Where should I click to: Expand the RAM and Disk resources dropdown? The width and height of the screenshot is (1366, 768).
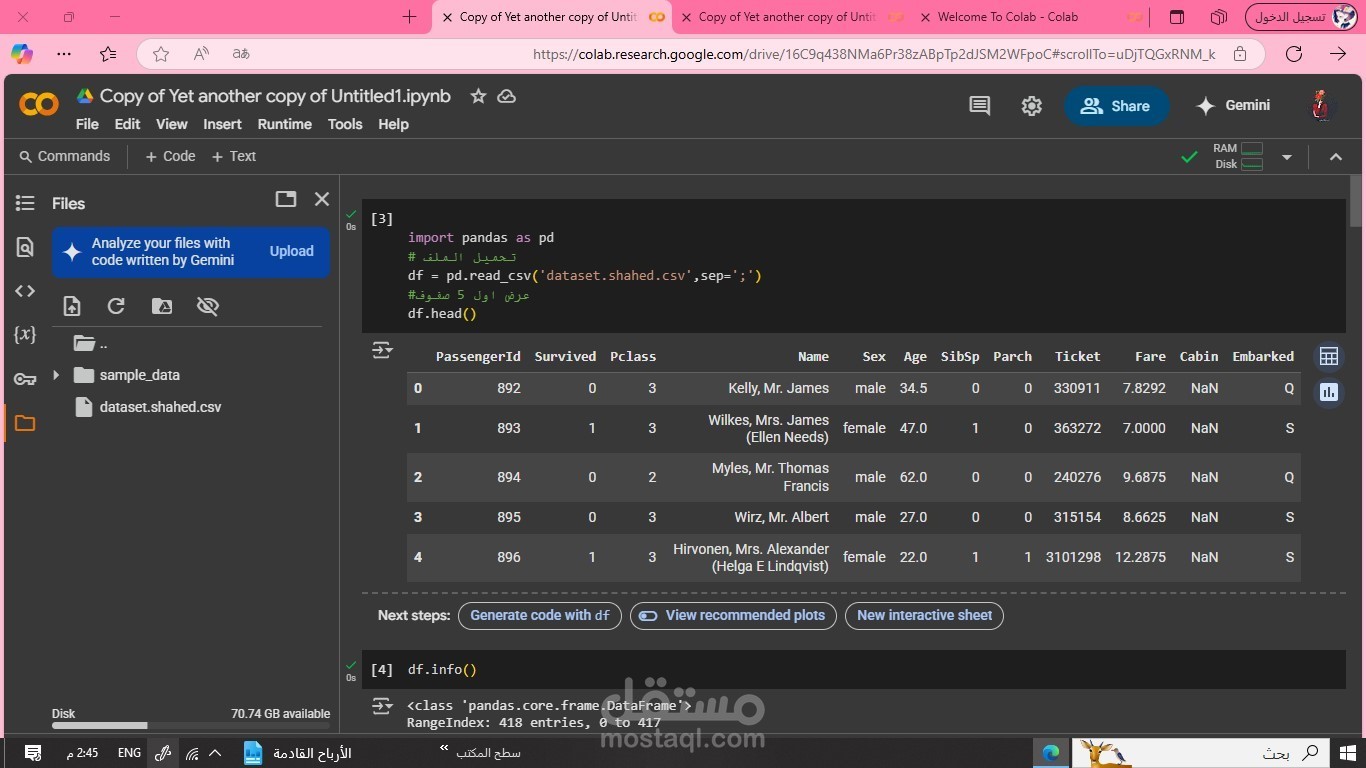(x=1287, y=156)
